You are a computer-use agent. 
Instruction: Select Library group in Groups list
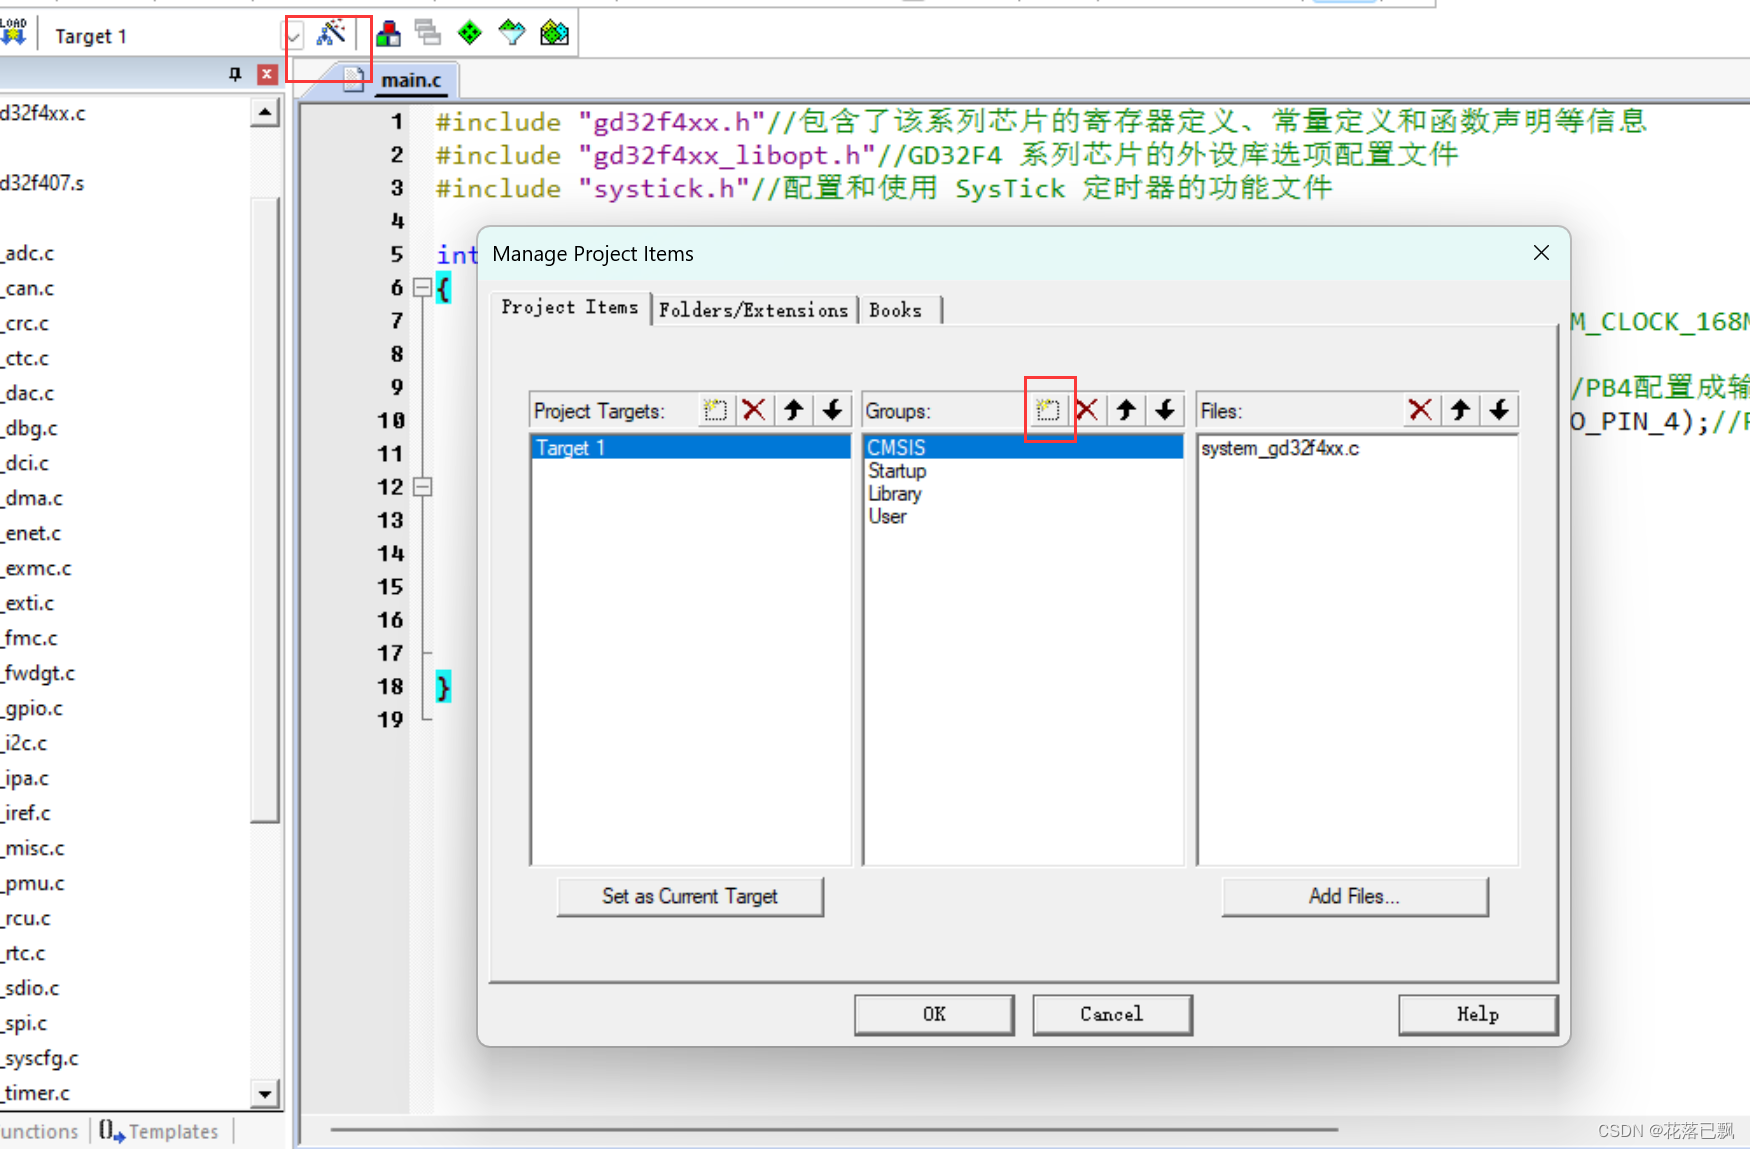(x=895, y=494)
